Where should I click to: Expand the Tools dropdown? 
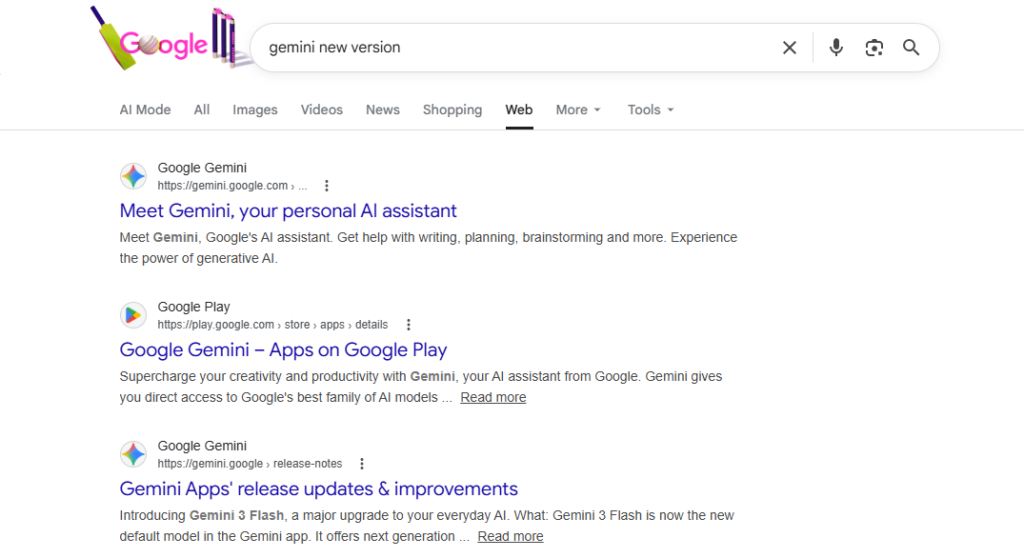(x=650, y=110)
